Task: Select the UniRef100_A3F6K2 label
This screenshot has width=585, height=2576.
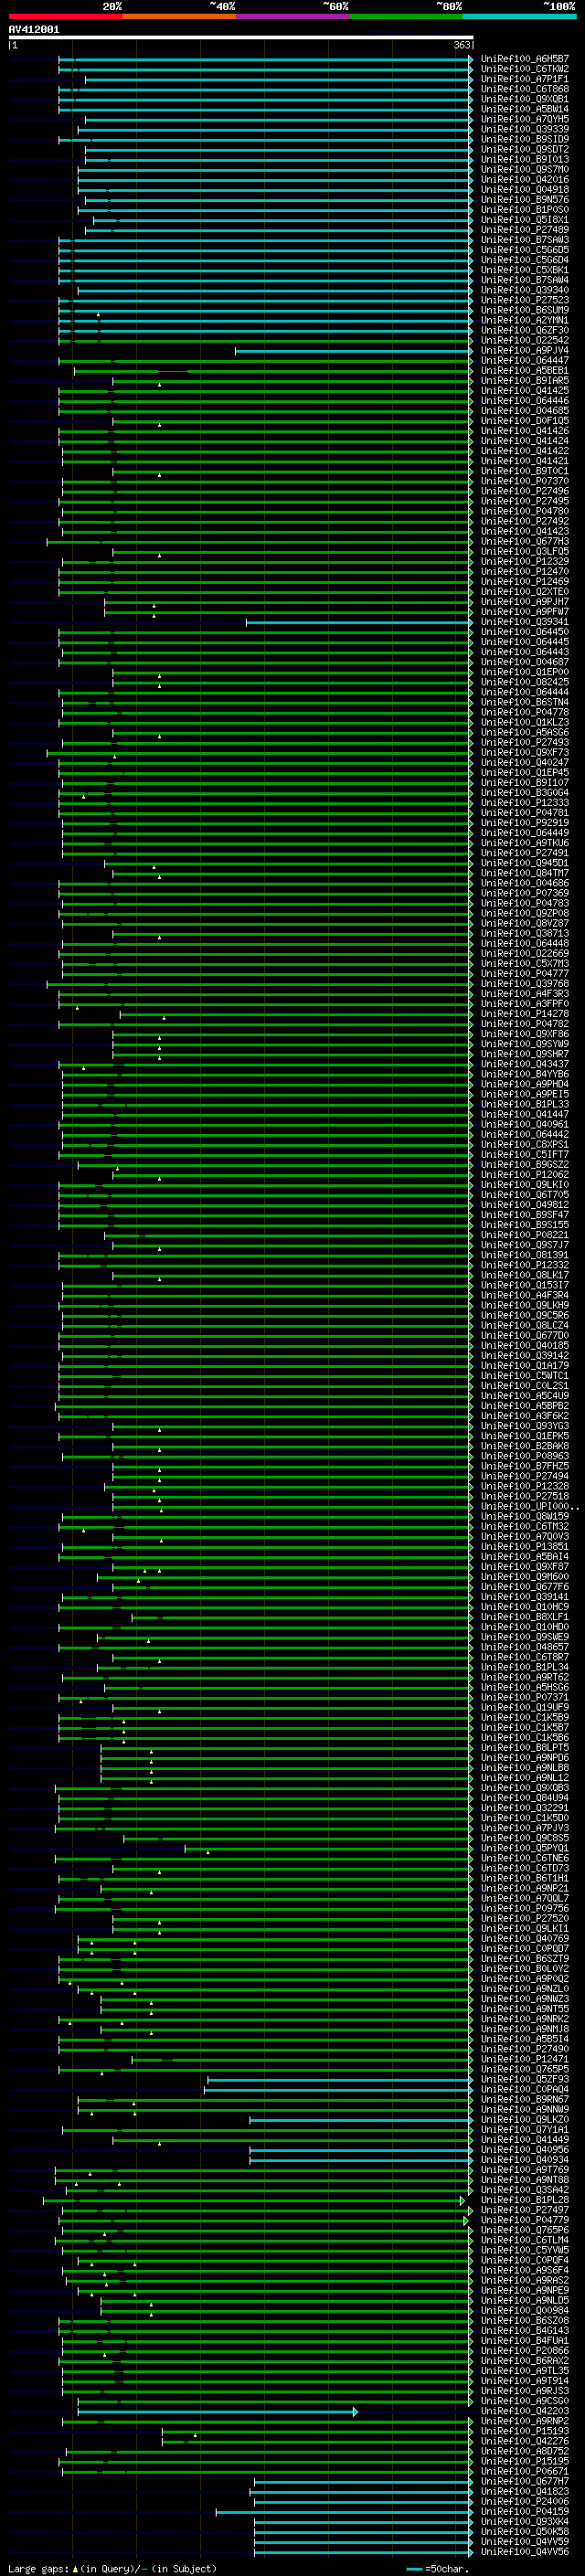Action: (525, 1416)
